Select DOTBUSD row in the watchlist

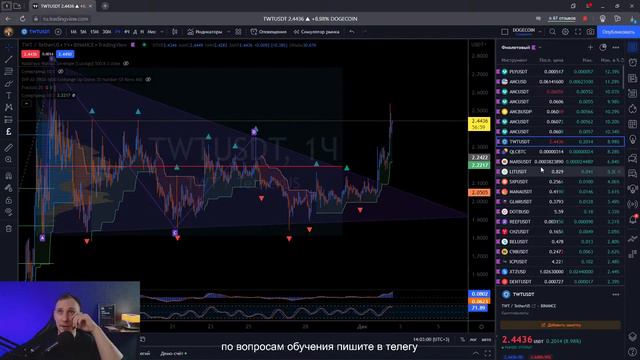pos(560,212)
